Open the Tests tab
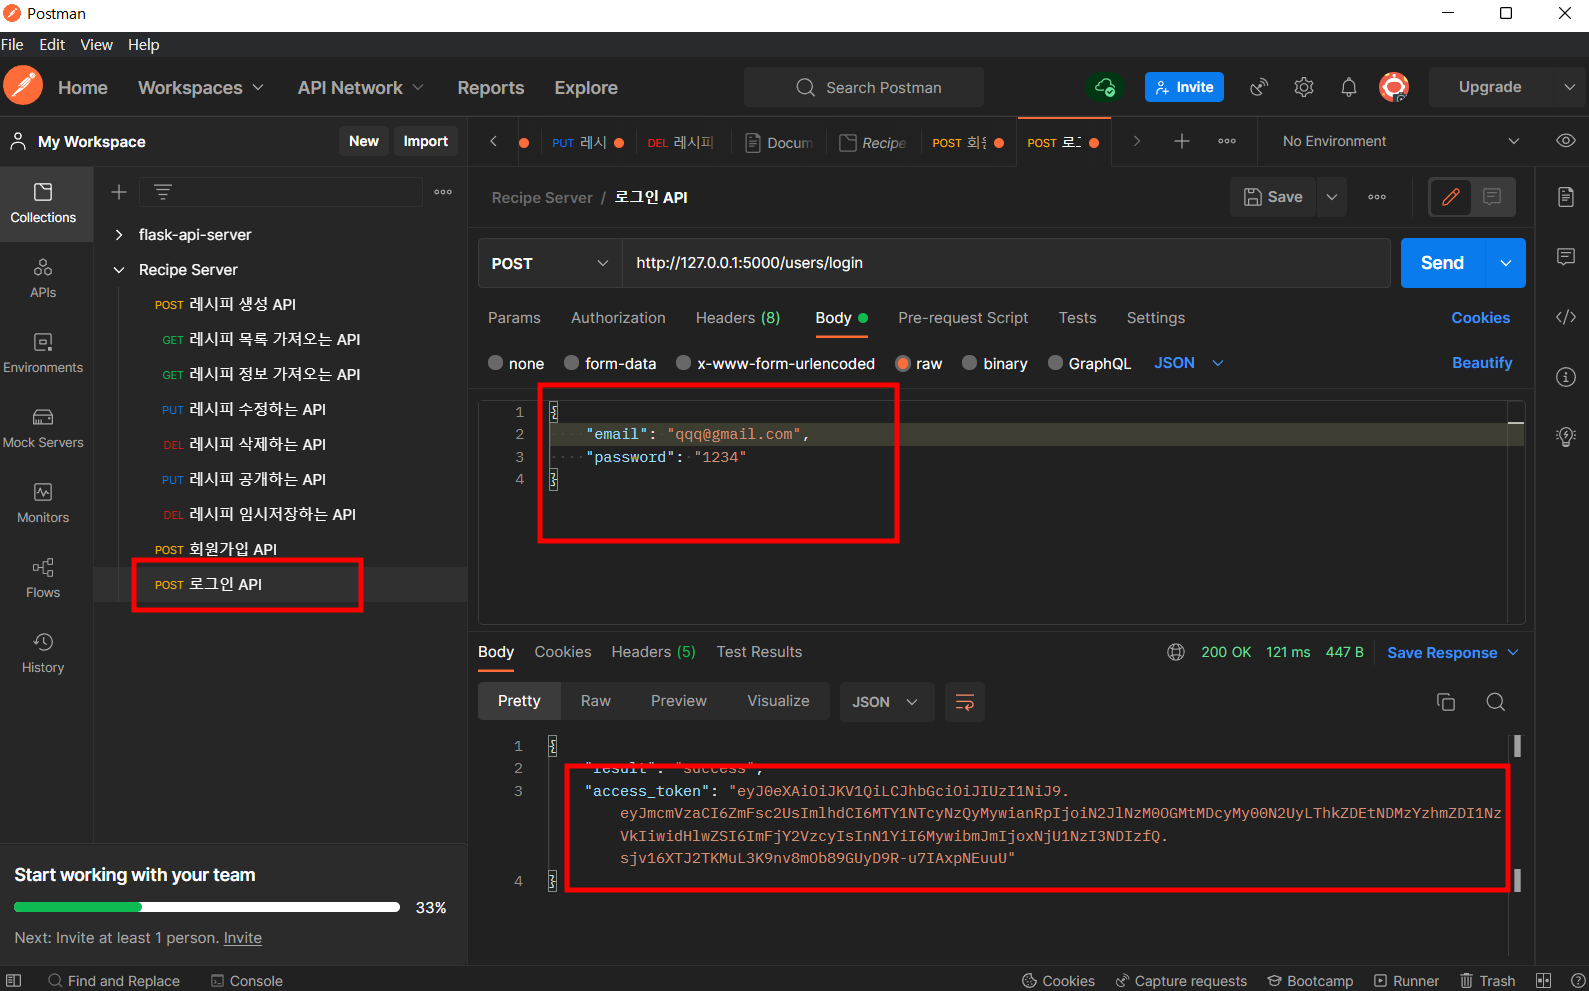Screen dimensions: 1589x991 pyautogui.click(x=1078, y=318)
